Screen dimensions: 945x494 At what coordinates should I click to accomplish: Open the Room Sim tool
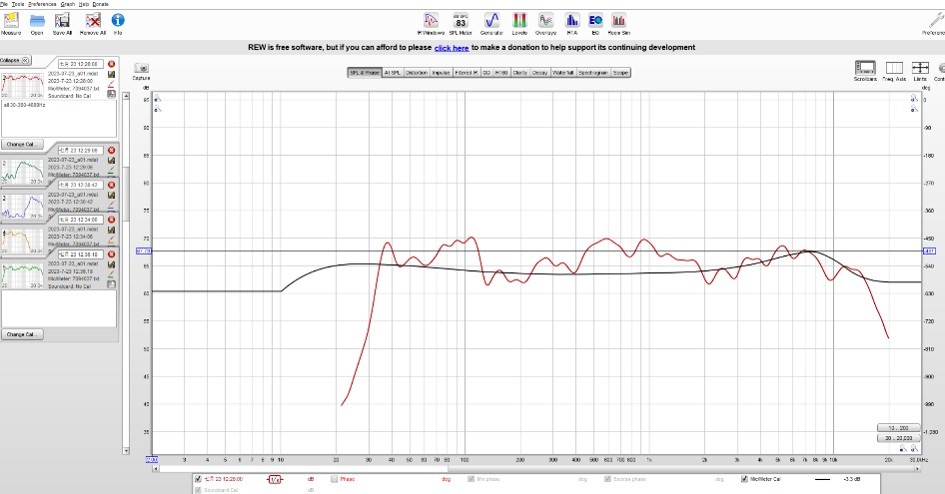[x=618, y=24]
